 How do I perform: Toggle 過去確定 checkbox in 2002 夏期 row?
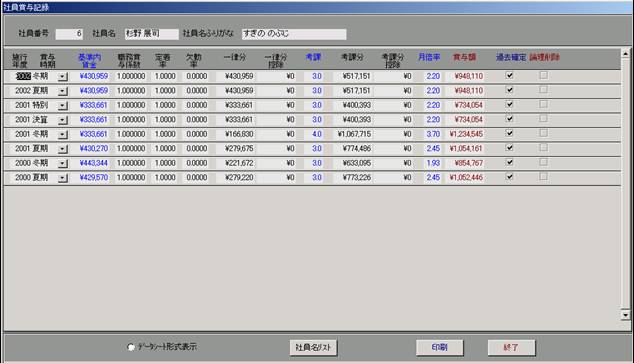(509, 90)
